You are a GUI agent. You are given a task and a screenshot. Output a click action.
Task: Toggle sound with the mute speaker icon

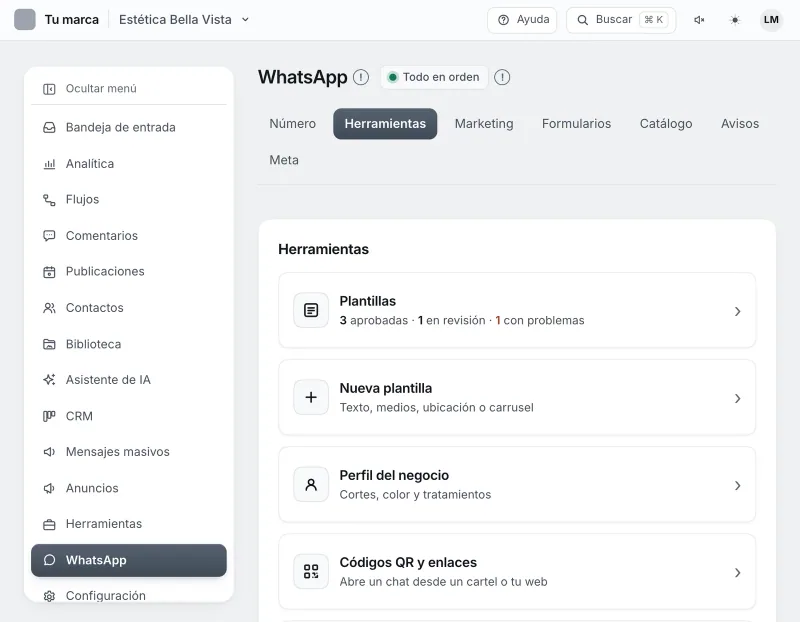[x=699, y=20]
